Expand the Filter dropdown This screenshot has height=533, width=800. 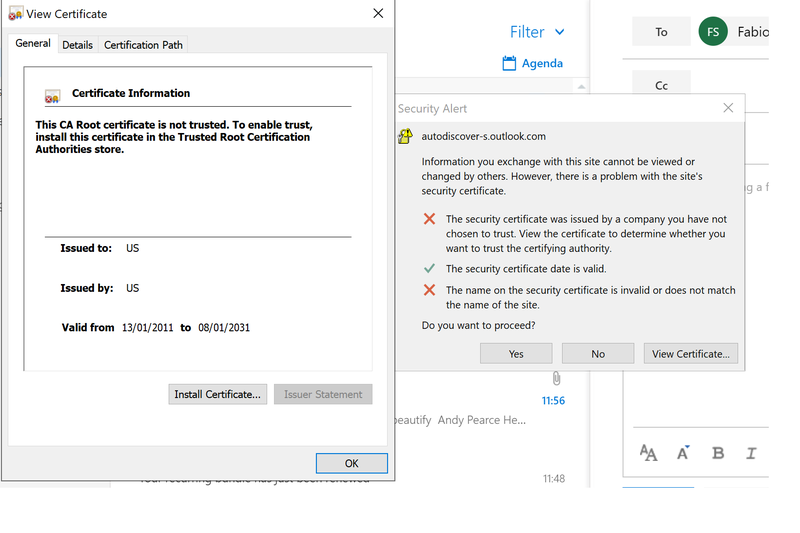(537, 32)
